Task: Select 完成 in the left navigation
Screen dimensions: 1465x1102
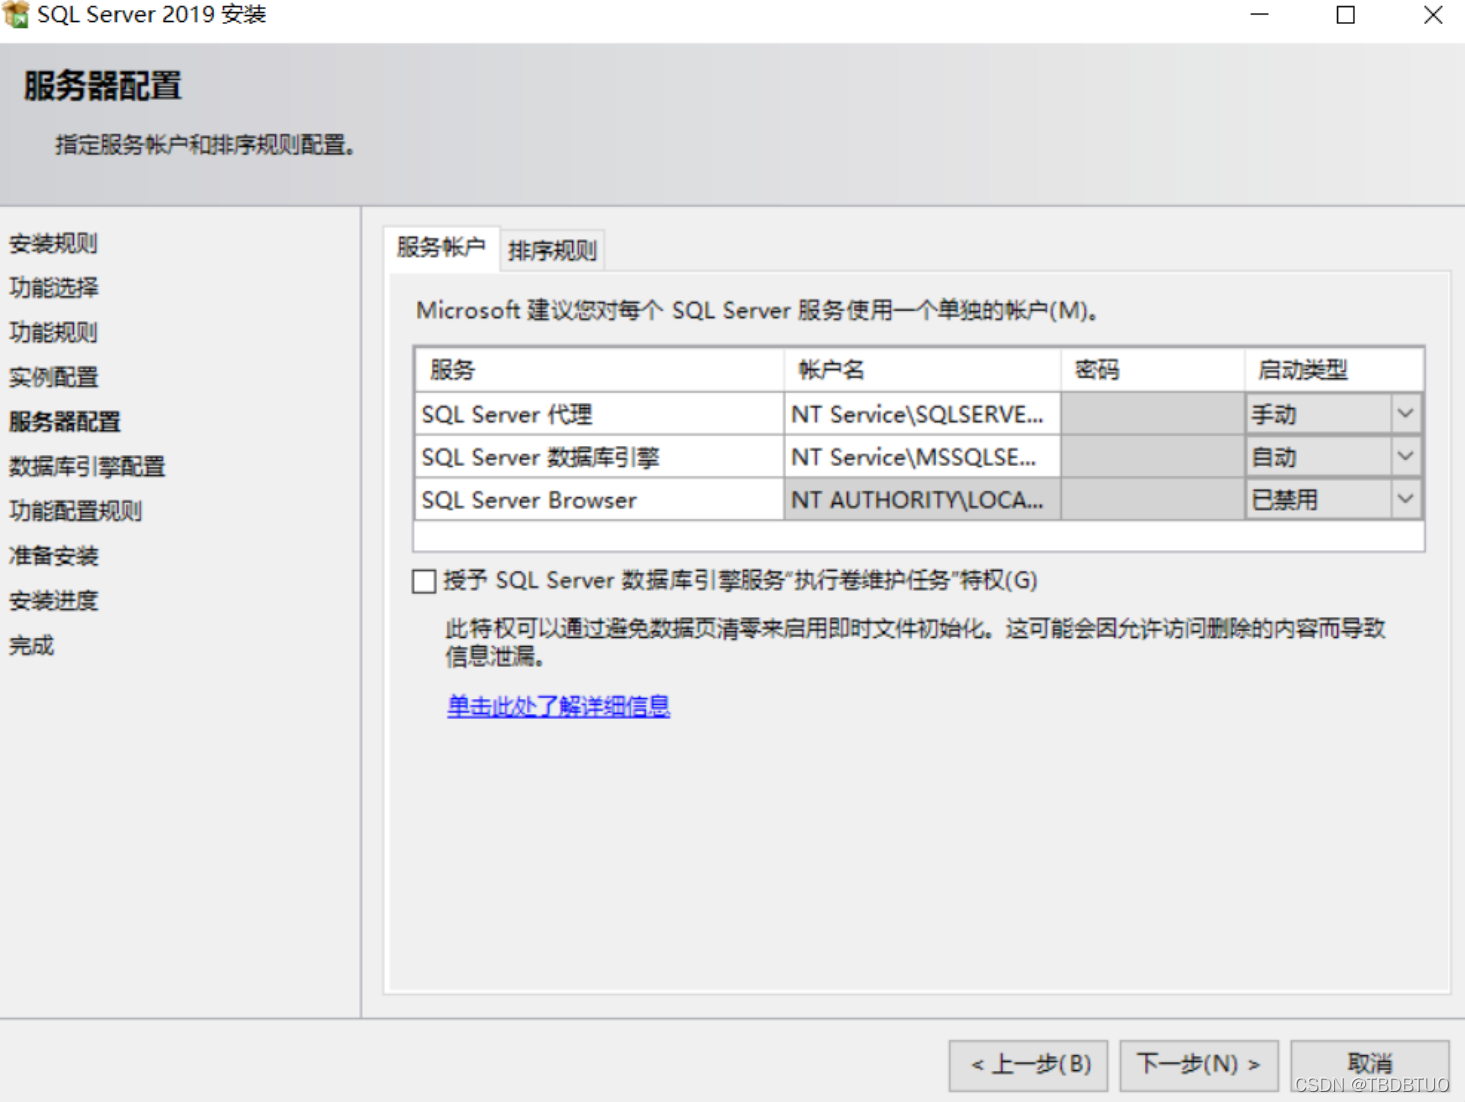Action: click(31, 644)
